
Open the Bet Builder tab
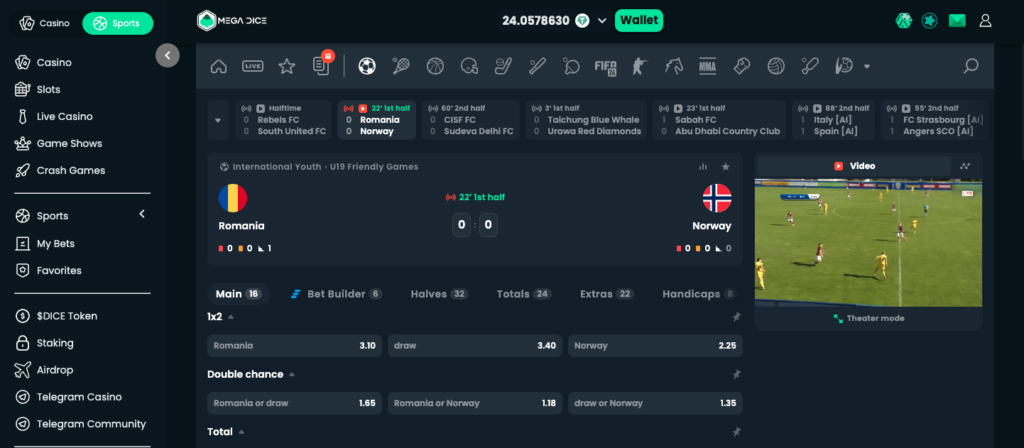point(336,294)
